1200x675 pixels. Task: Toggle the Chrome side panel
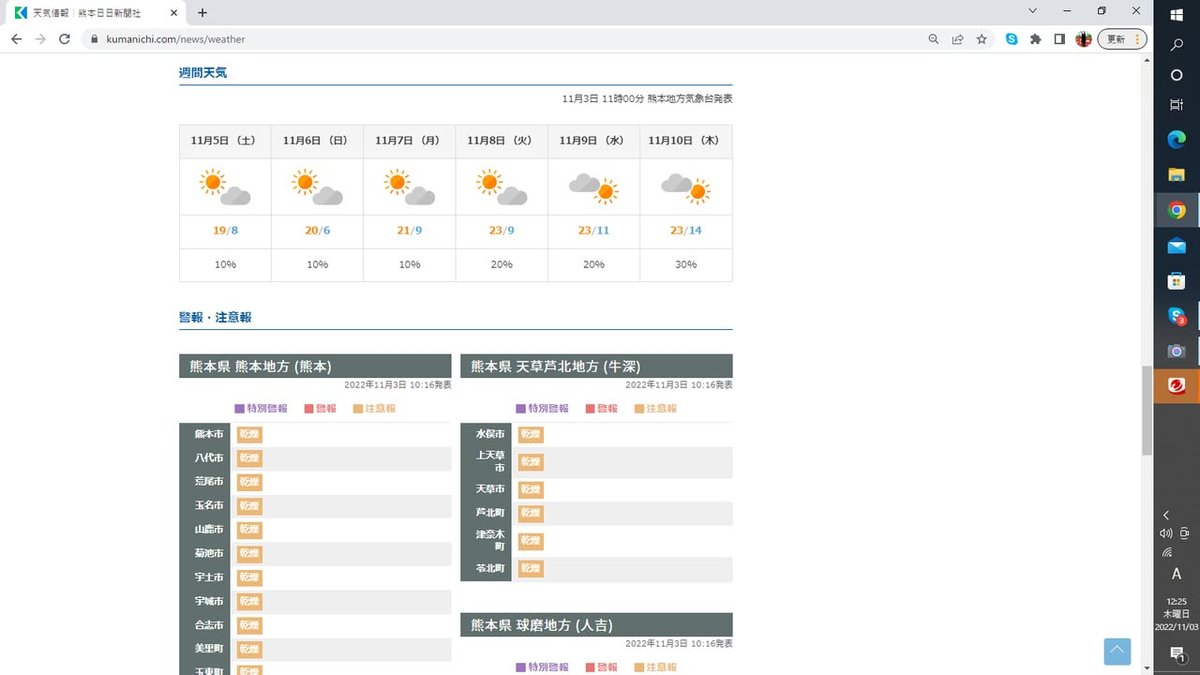[1059, 39]
